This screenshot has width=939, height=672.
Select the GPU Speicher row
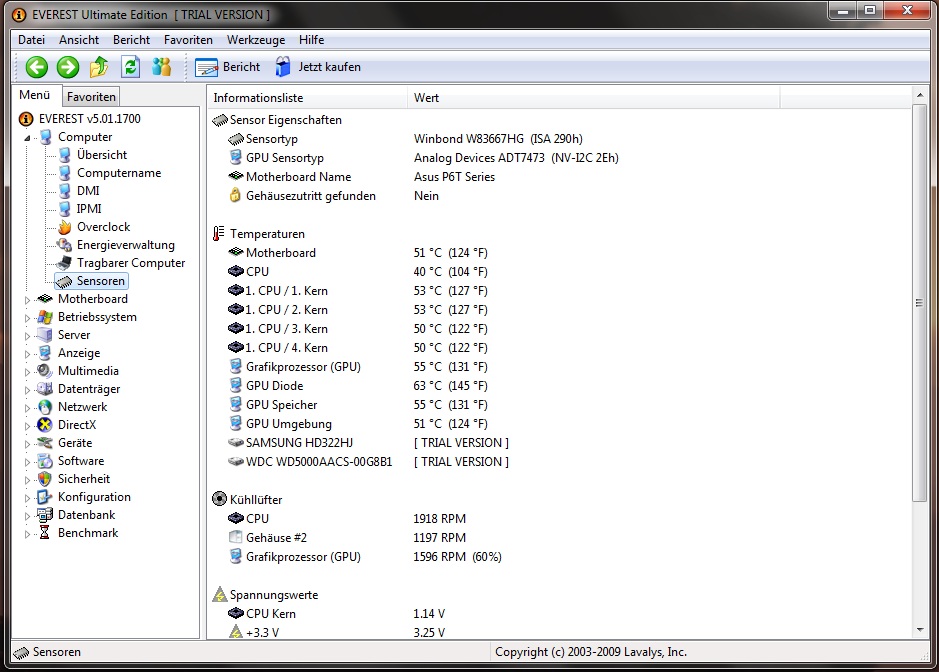358,405
